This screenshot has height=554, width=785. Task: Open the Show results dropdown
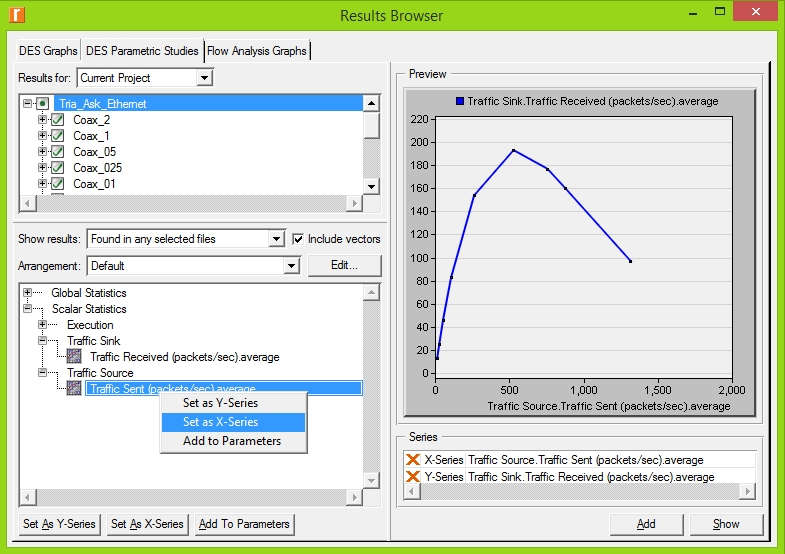tap(276, 239)
